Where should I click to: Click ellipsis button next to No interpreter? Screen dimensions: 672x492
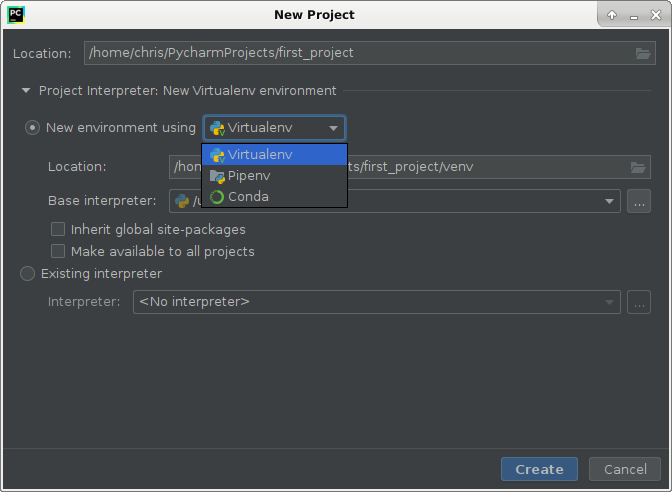(x=639, y=302)
